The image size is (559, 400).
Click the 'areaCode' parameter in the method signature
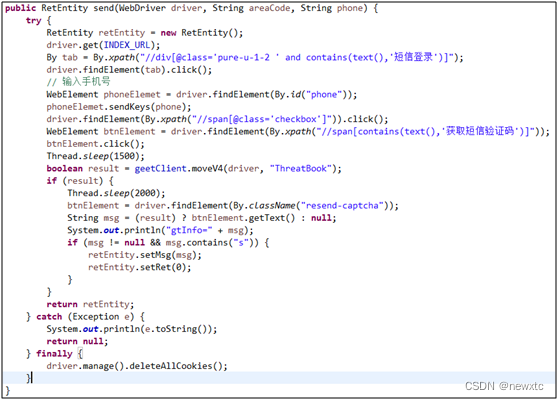point(269,8)
